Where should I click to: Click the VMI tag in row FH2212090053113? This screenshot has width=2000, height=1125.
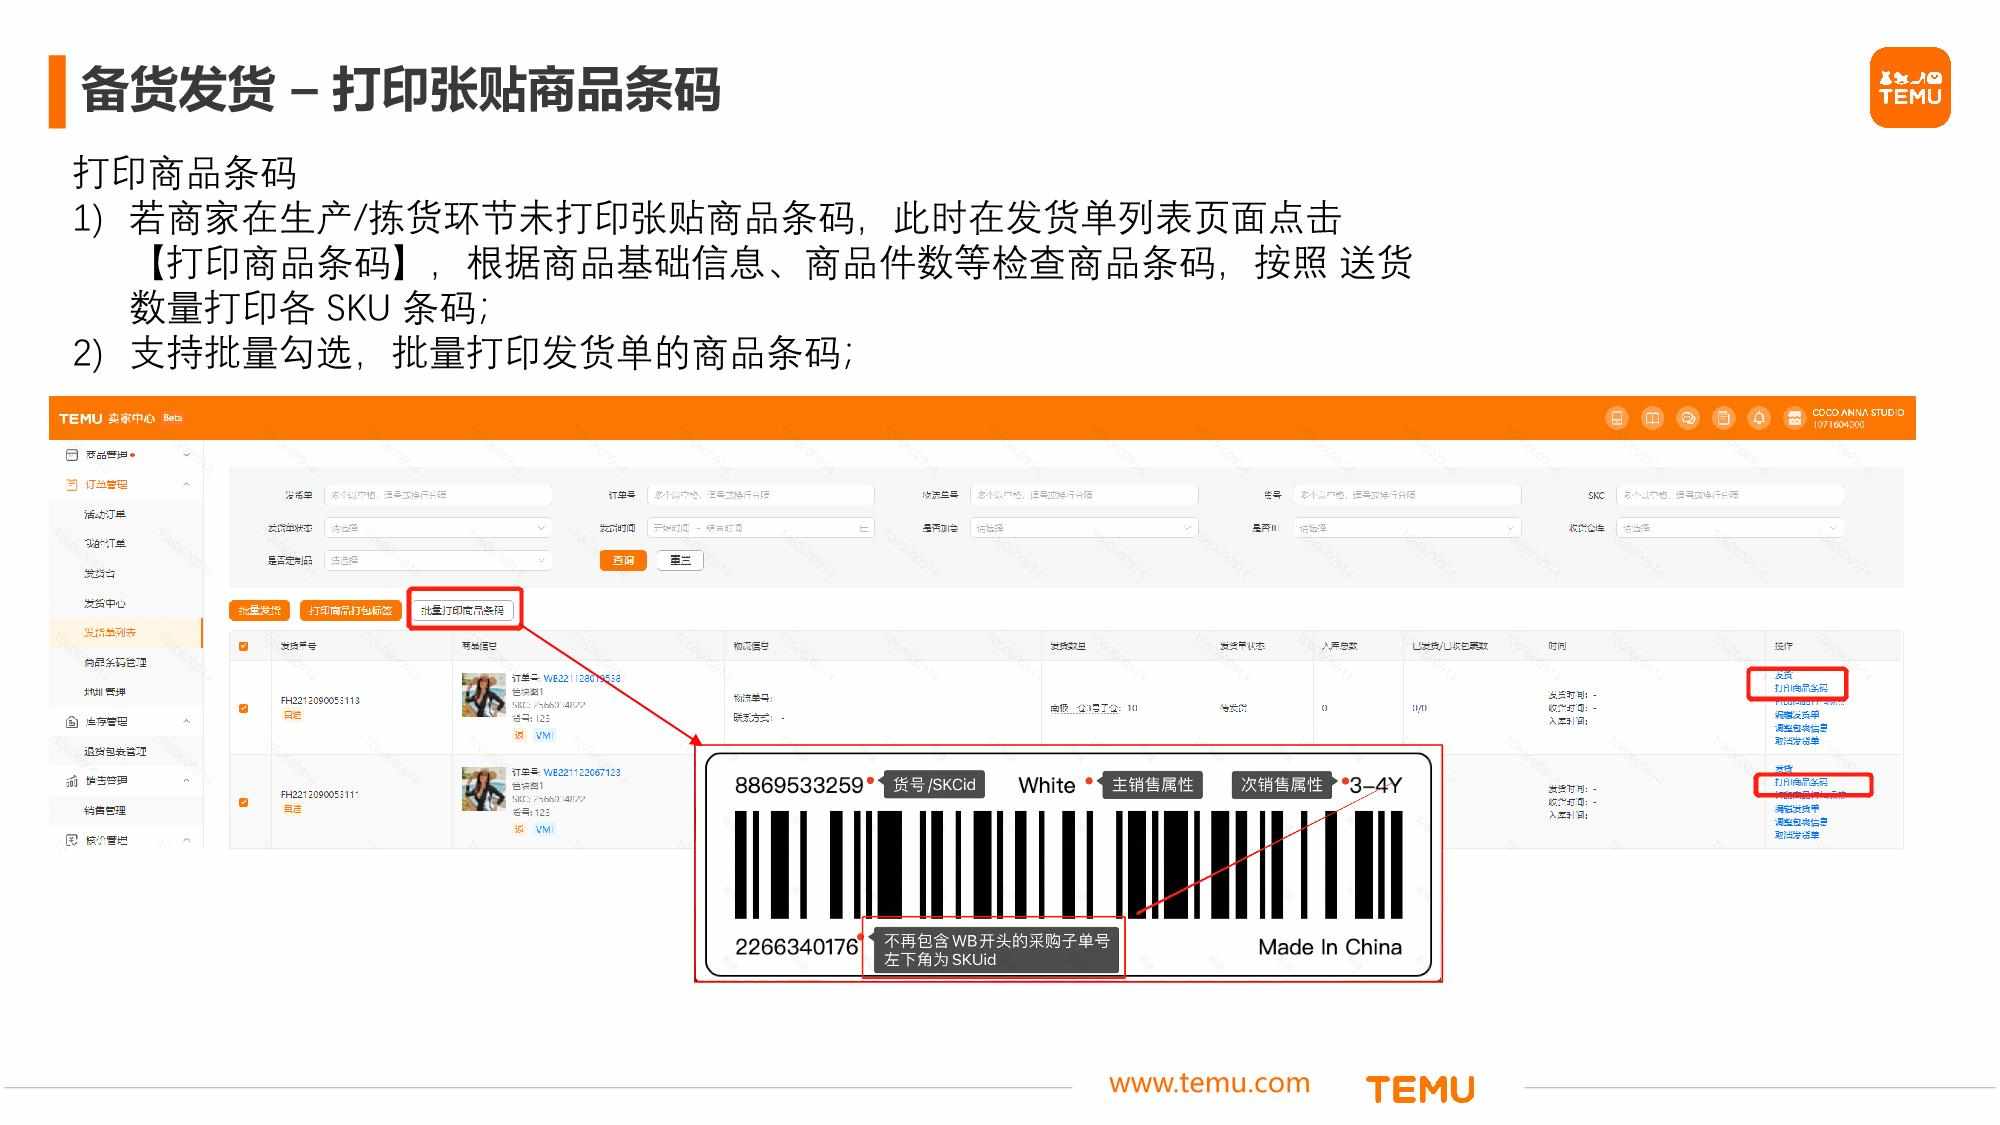click(544, 735)
